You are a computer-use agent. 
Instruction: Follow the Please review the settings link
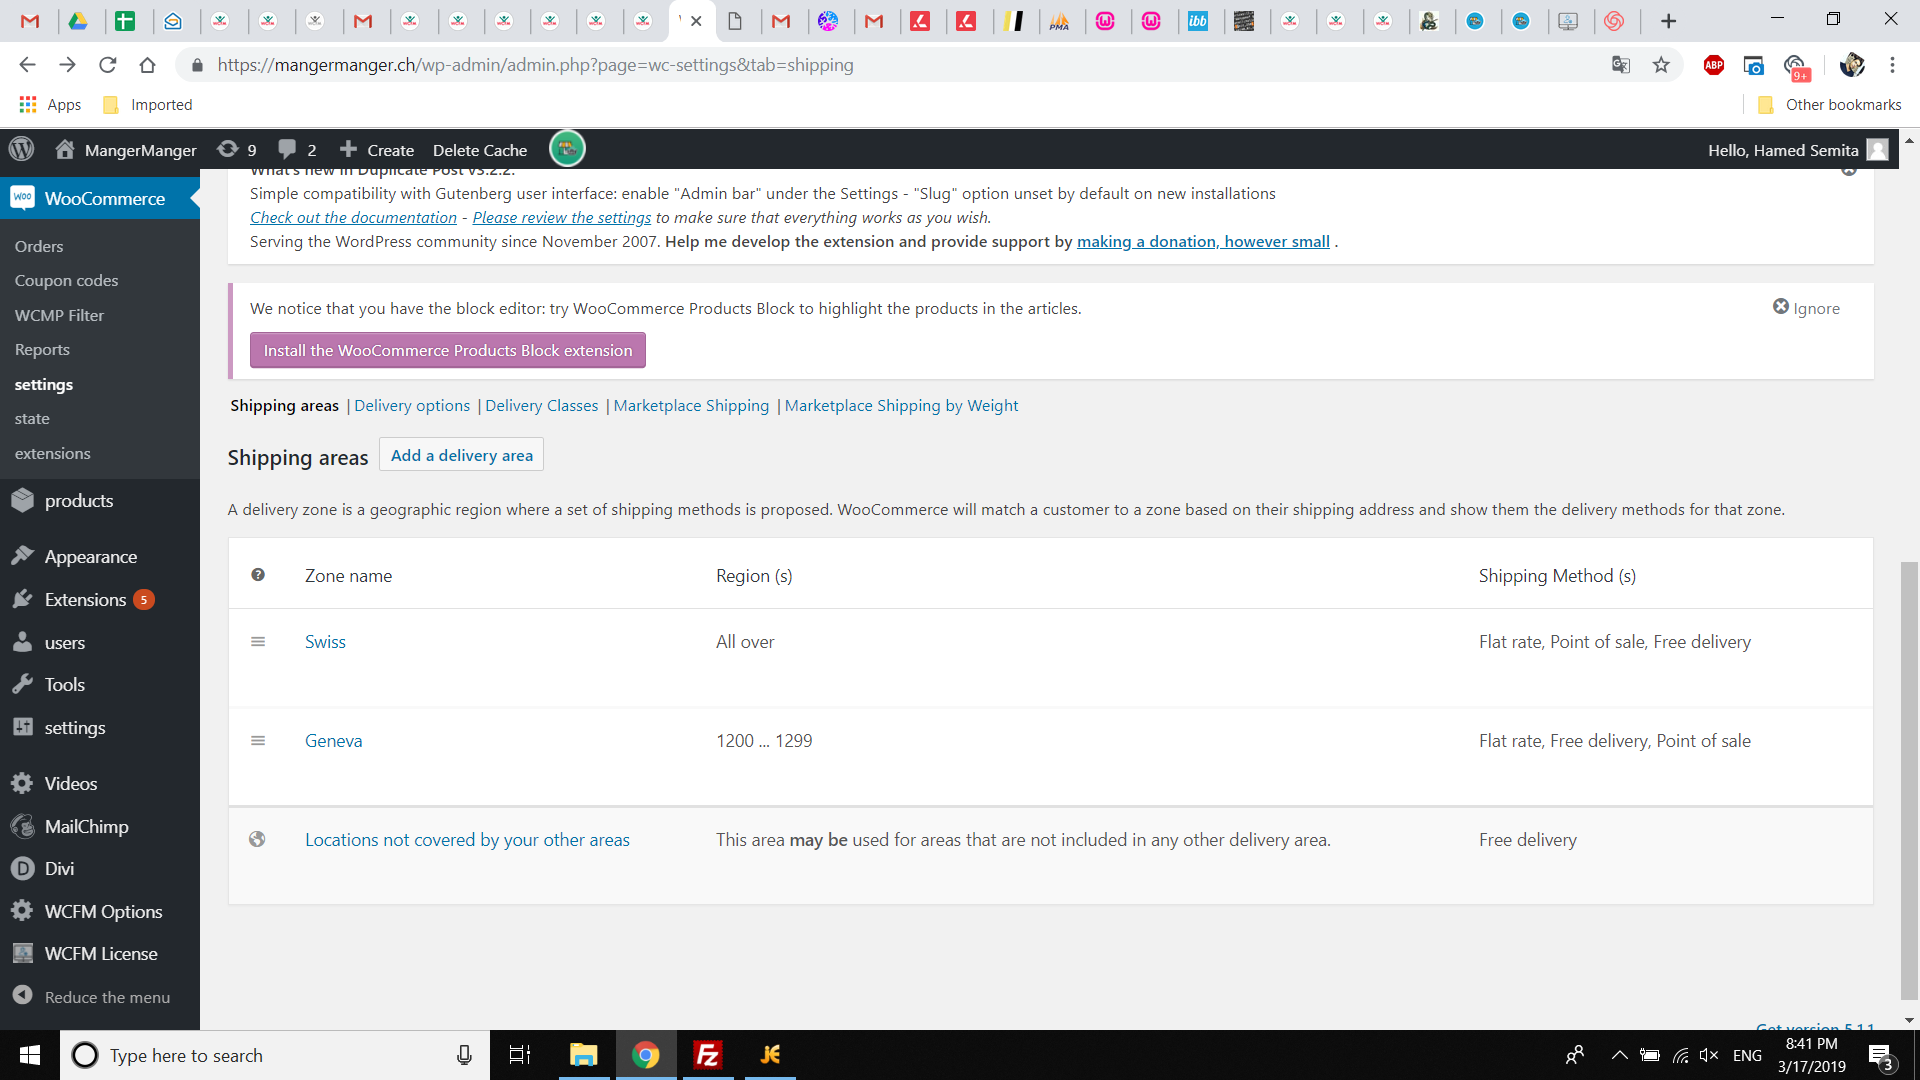pyautogui.click(x=561, y=218)
